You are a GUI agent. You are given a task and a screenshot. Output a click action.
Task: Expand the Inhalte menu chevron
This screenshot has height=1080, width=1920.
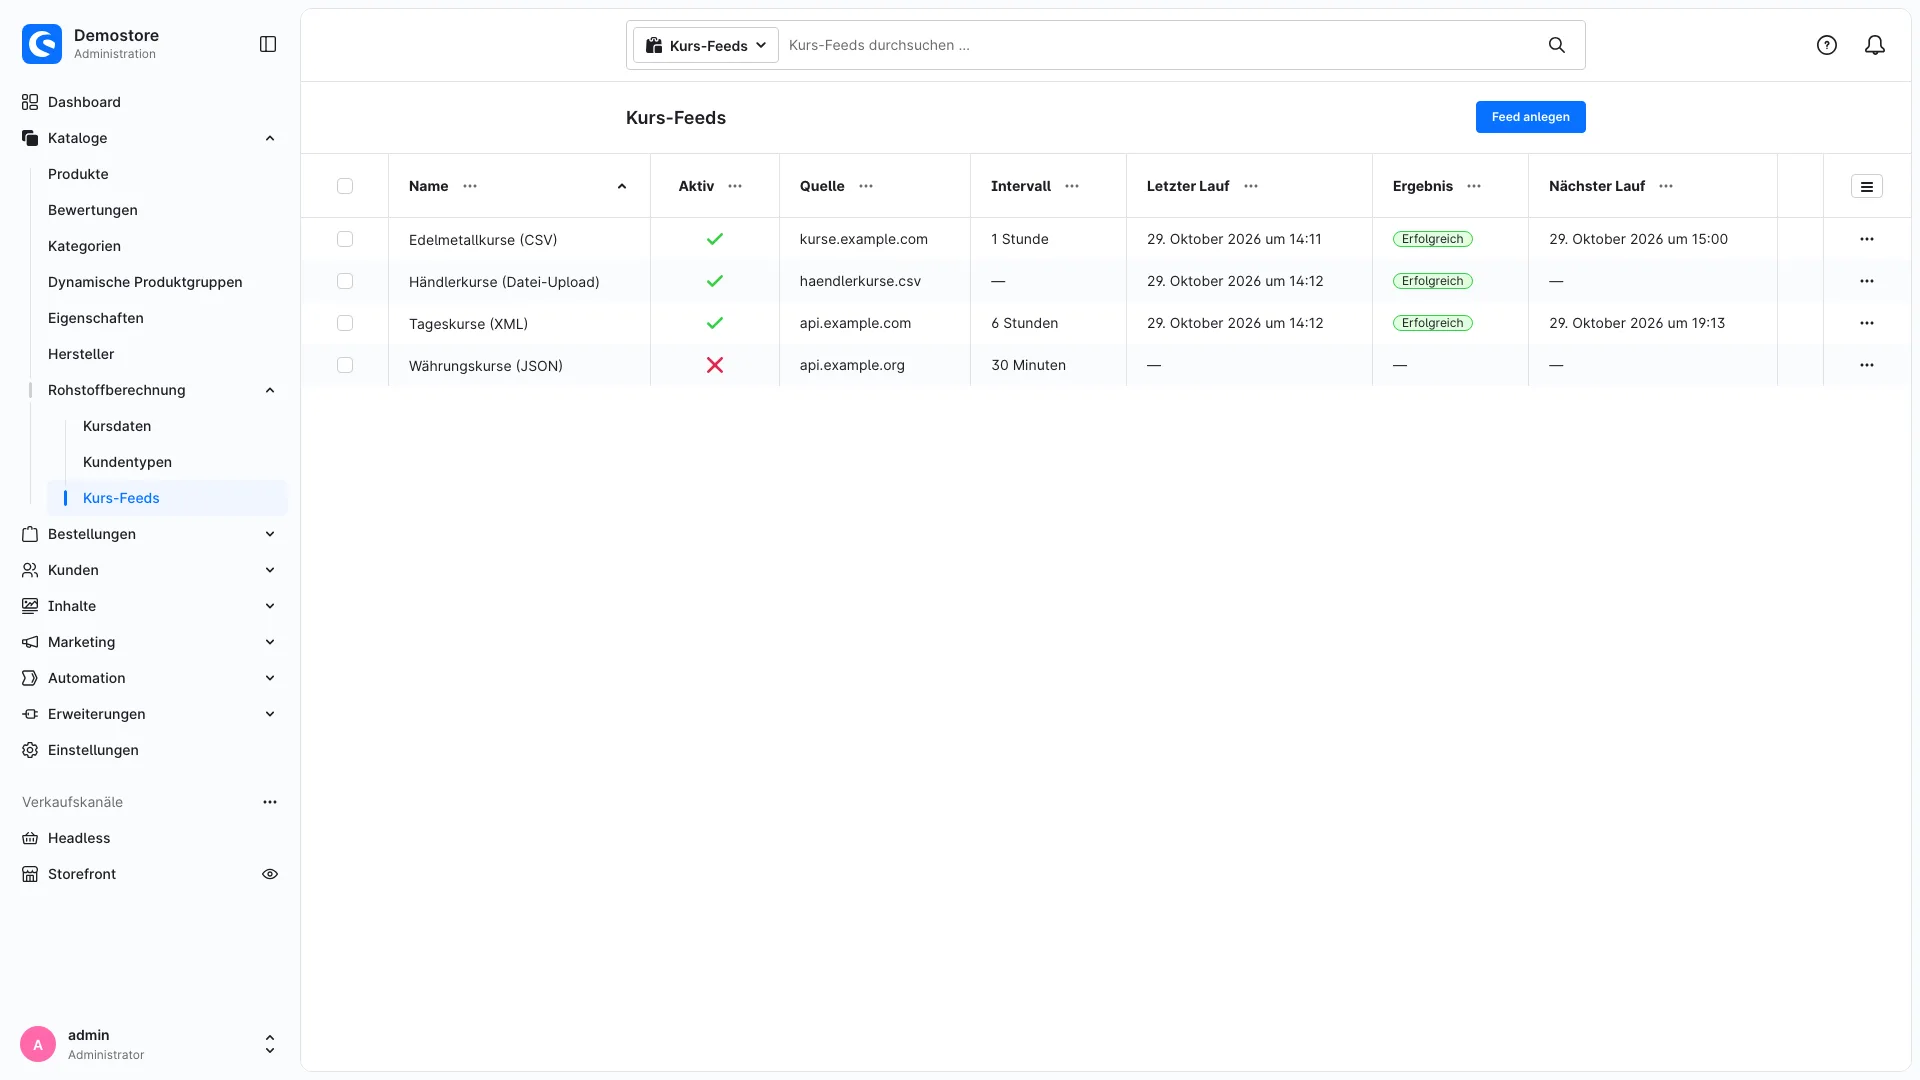(270, 606)
